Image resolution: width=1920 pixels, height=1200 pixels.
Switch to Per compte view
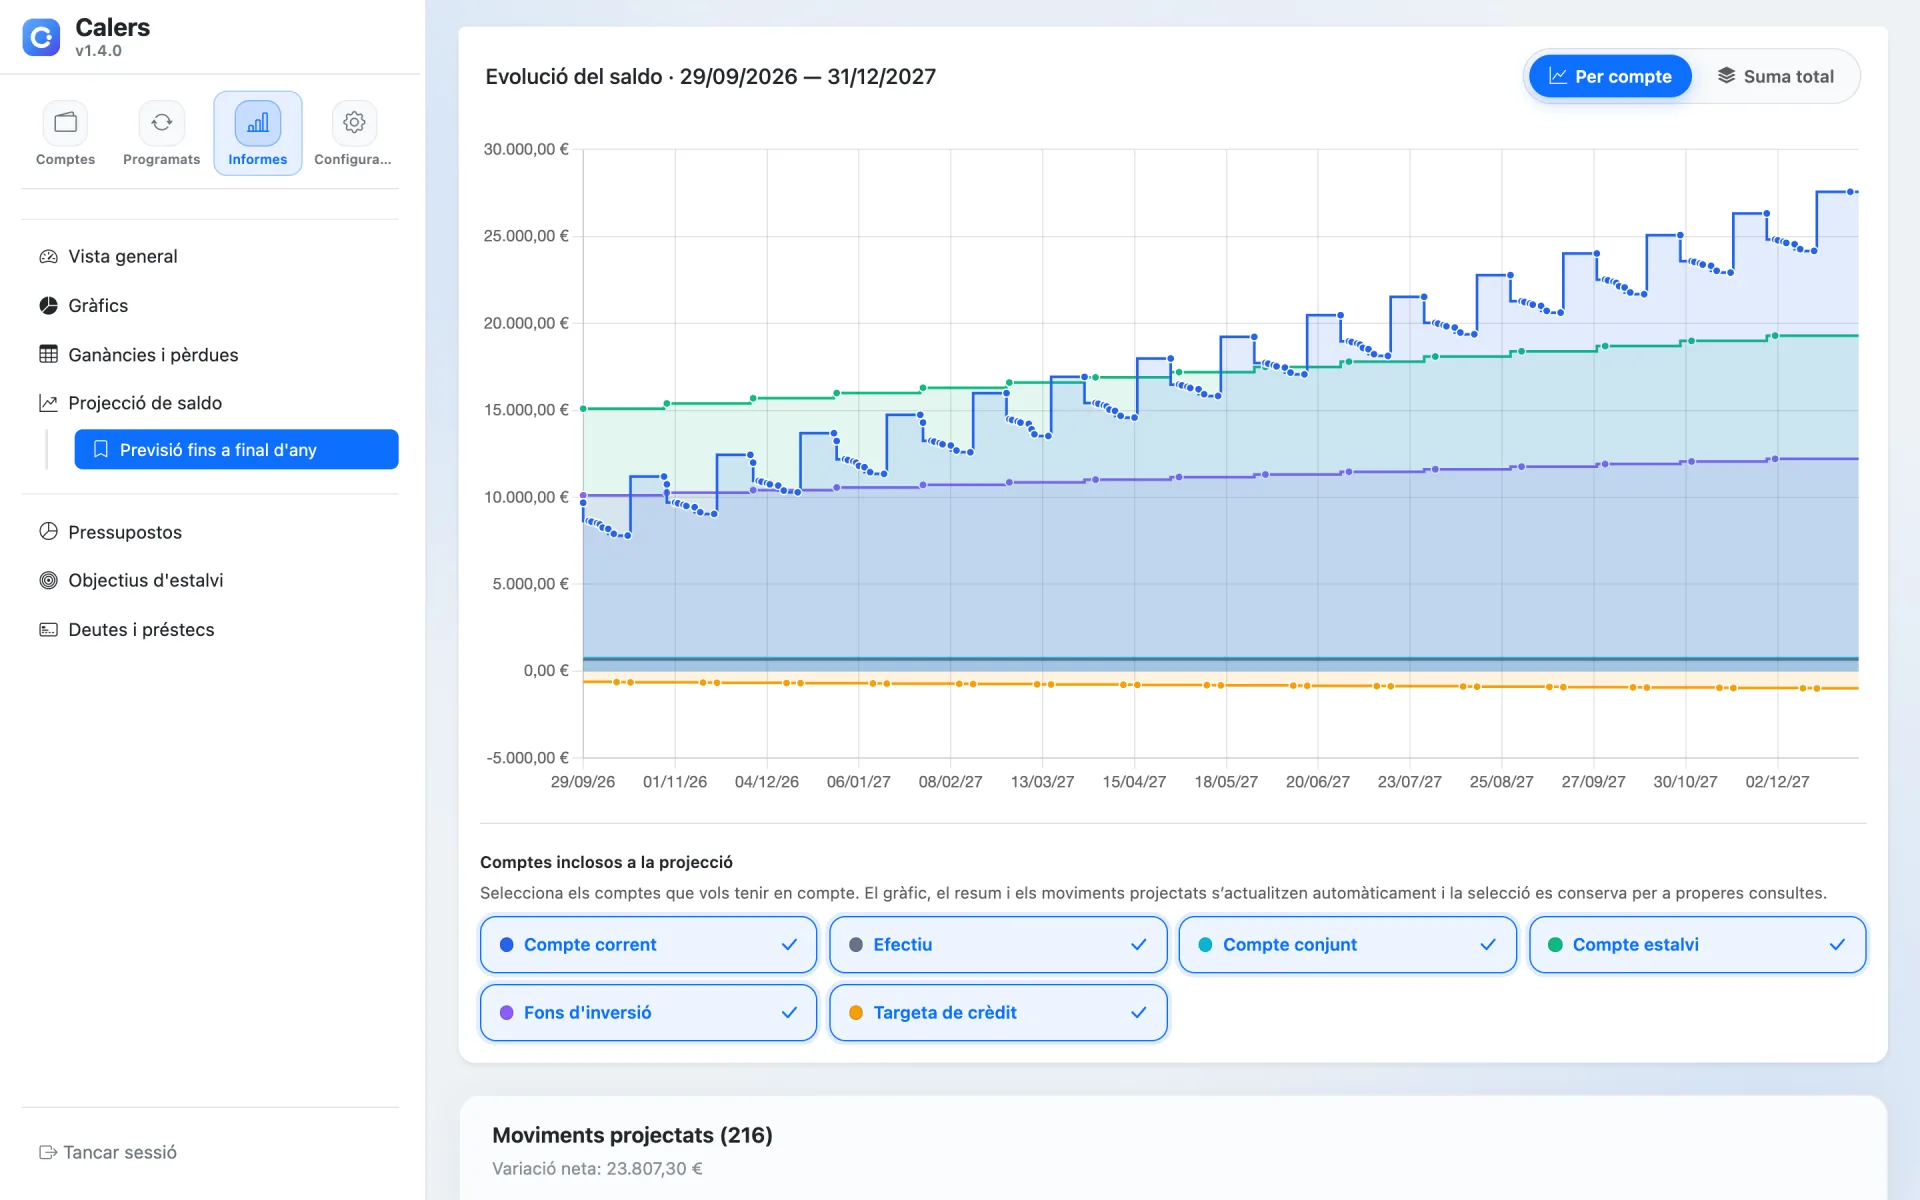click(x=1610, y=76)
